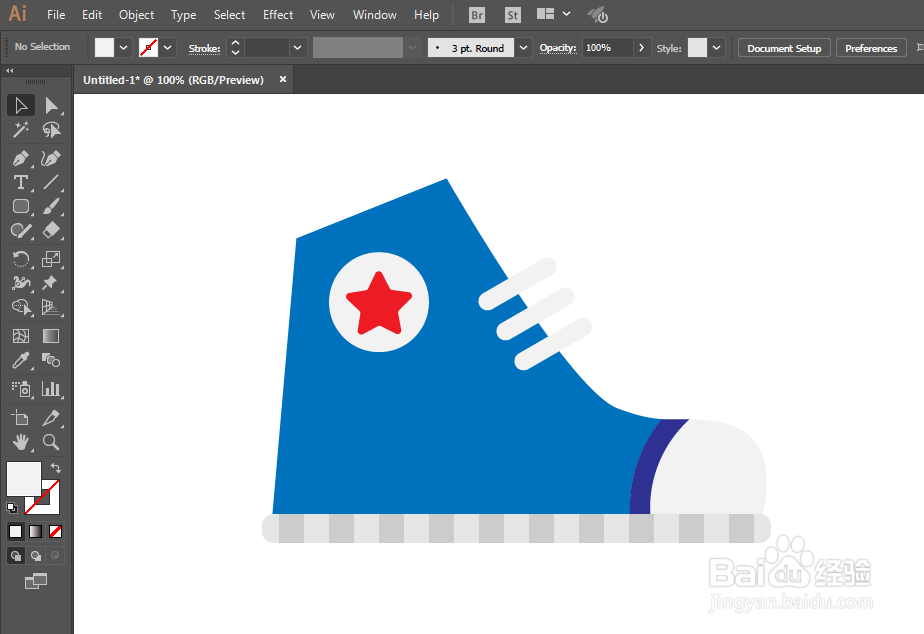The width and height of the screenshot is (924, 634).
Task: Choose the Line Segment tool
Action: tap(51, 182)
